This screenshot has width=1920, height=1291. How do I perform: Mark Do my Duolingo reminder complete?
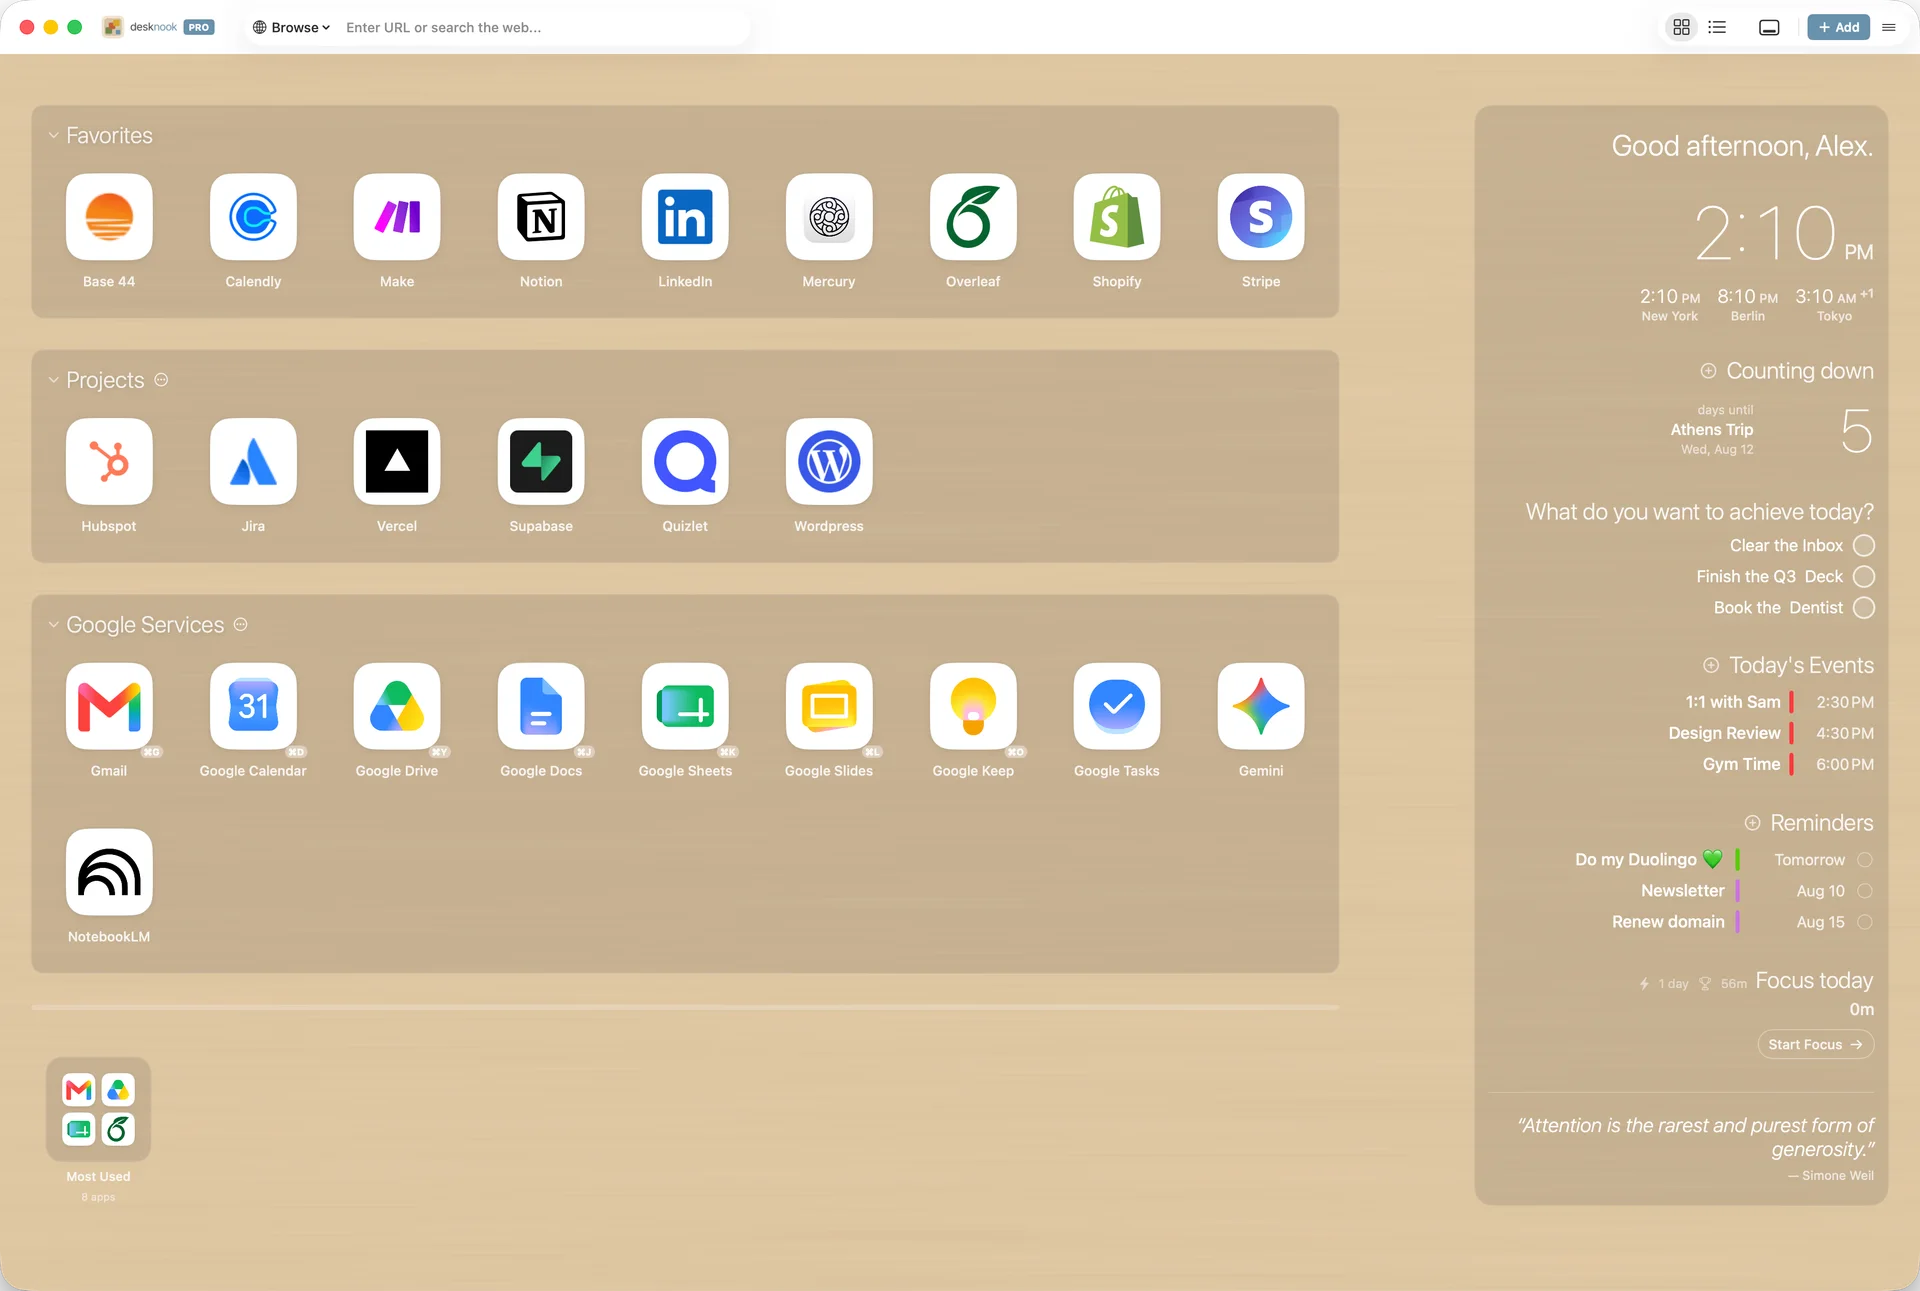click(x=1865, y=860)
